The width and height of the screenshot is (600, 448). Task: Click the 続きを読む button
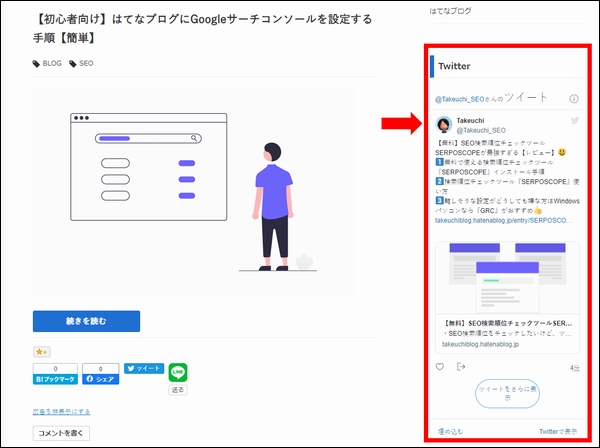(x=86, y=321)
